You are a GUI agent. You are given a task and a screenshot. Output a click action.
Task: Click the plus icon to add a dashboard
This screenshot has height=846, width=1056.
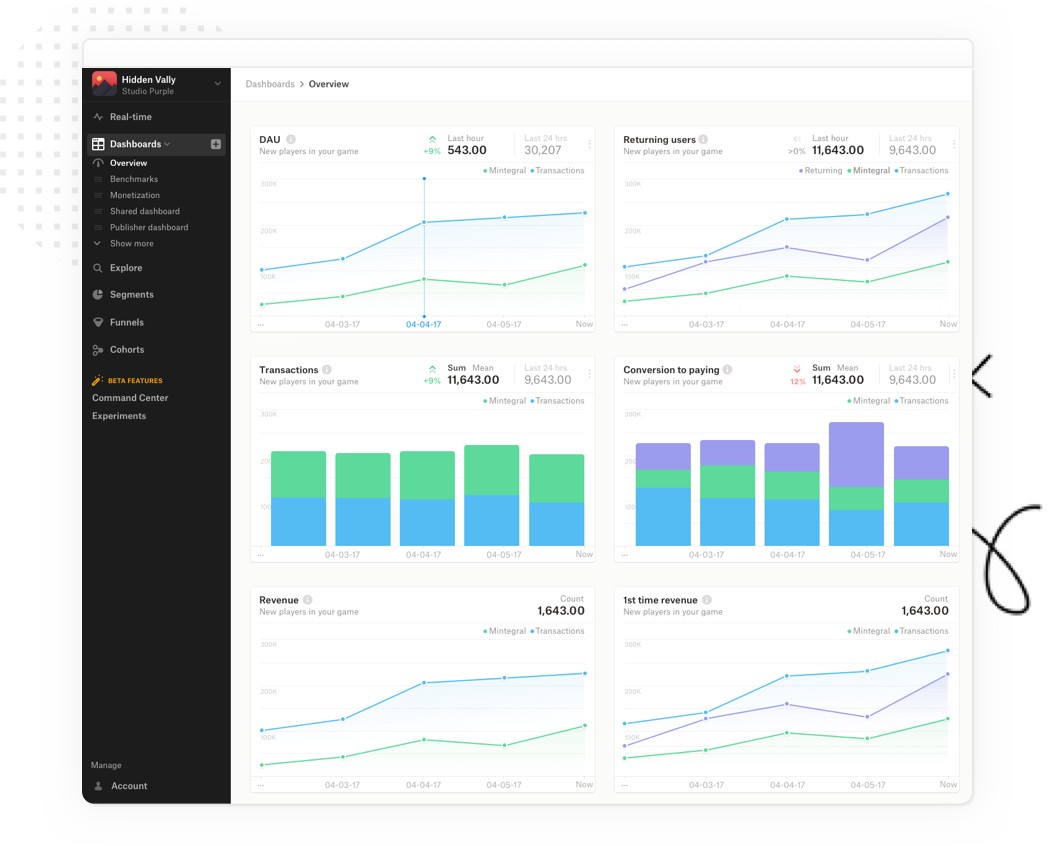coord(216,144)
